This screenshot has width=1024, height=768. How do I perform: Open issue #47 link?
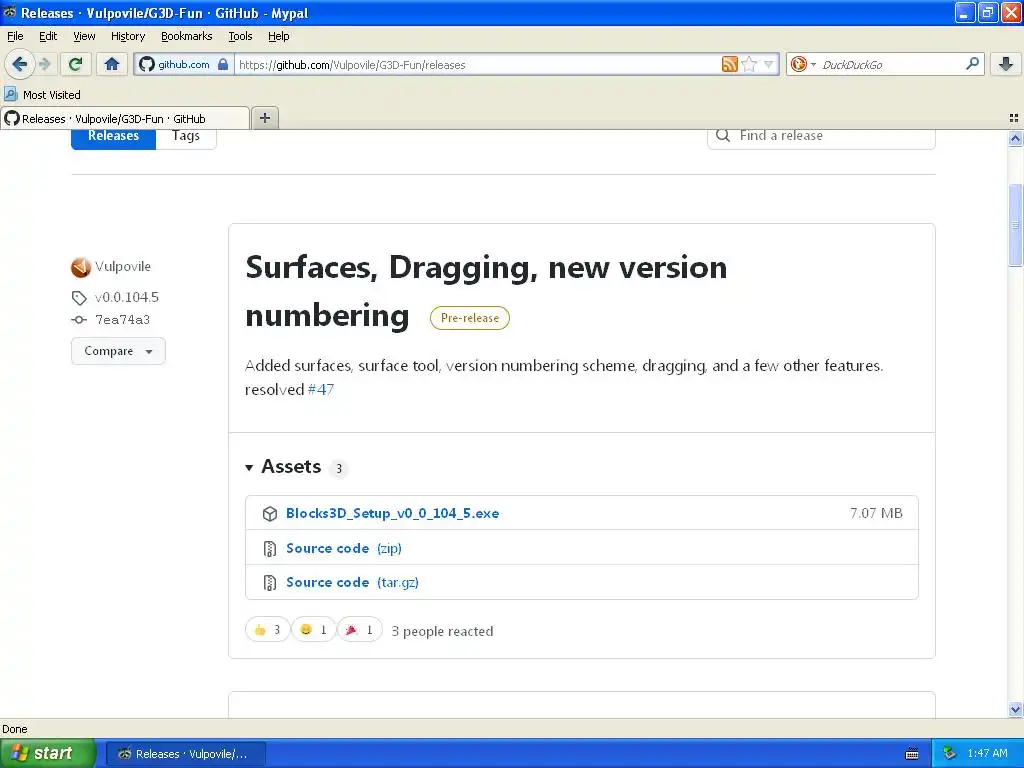click(321, 389)
